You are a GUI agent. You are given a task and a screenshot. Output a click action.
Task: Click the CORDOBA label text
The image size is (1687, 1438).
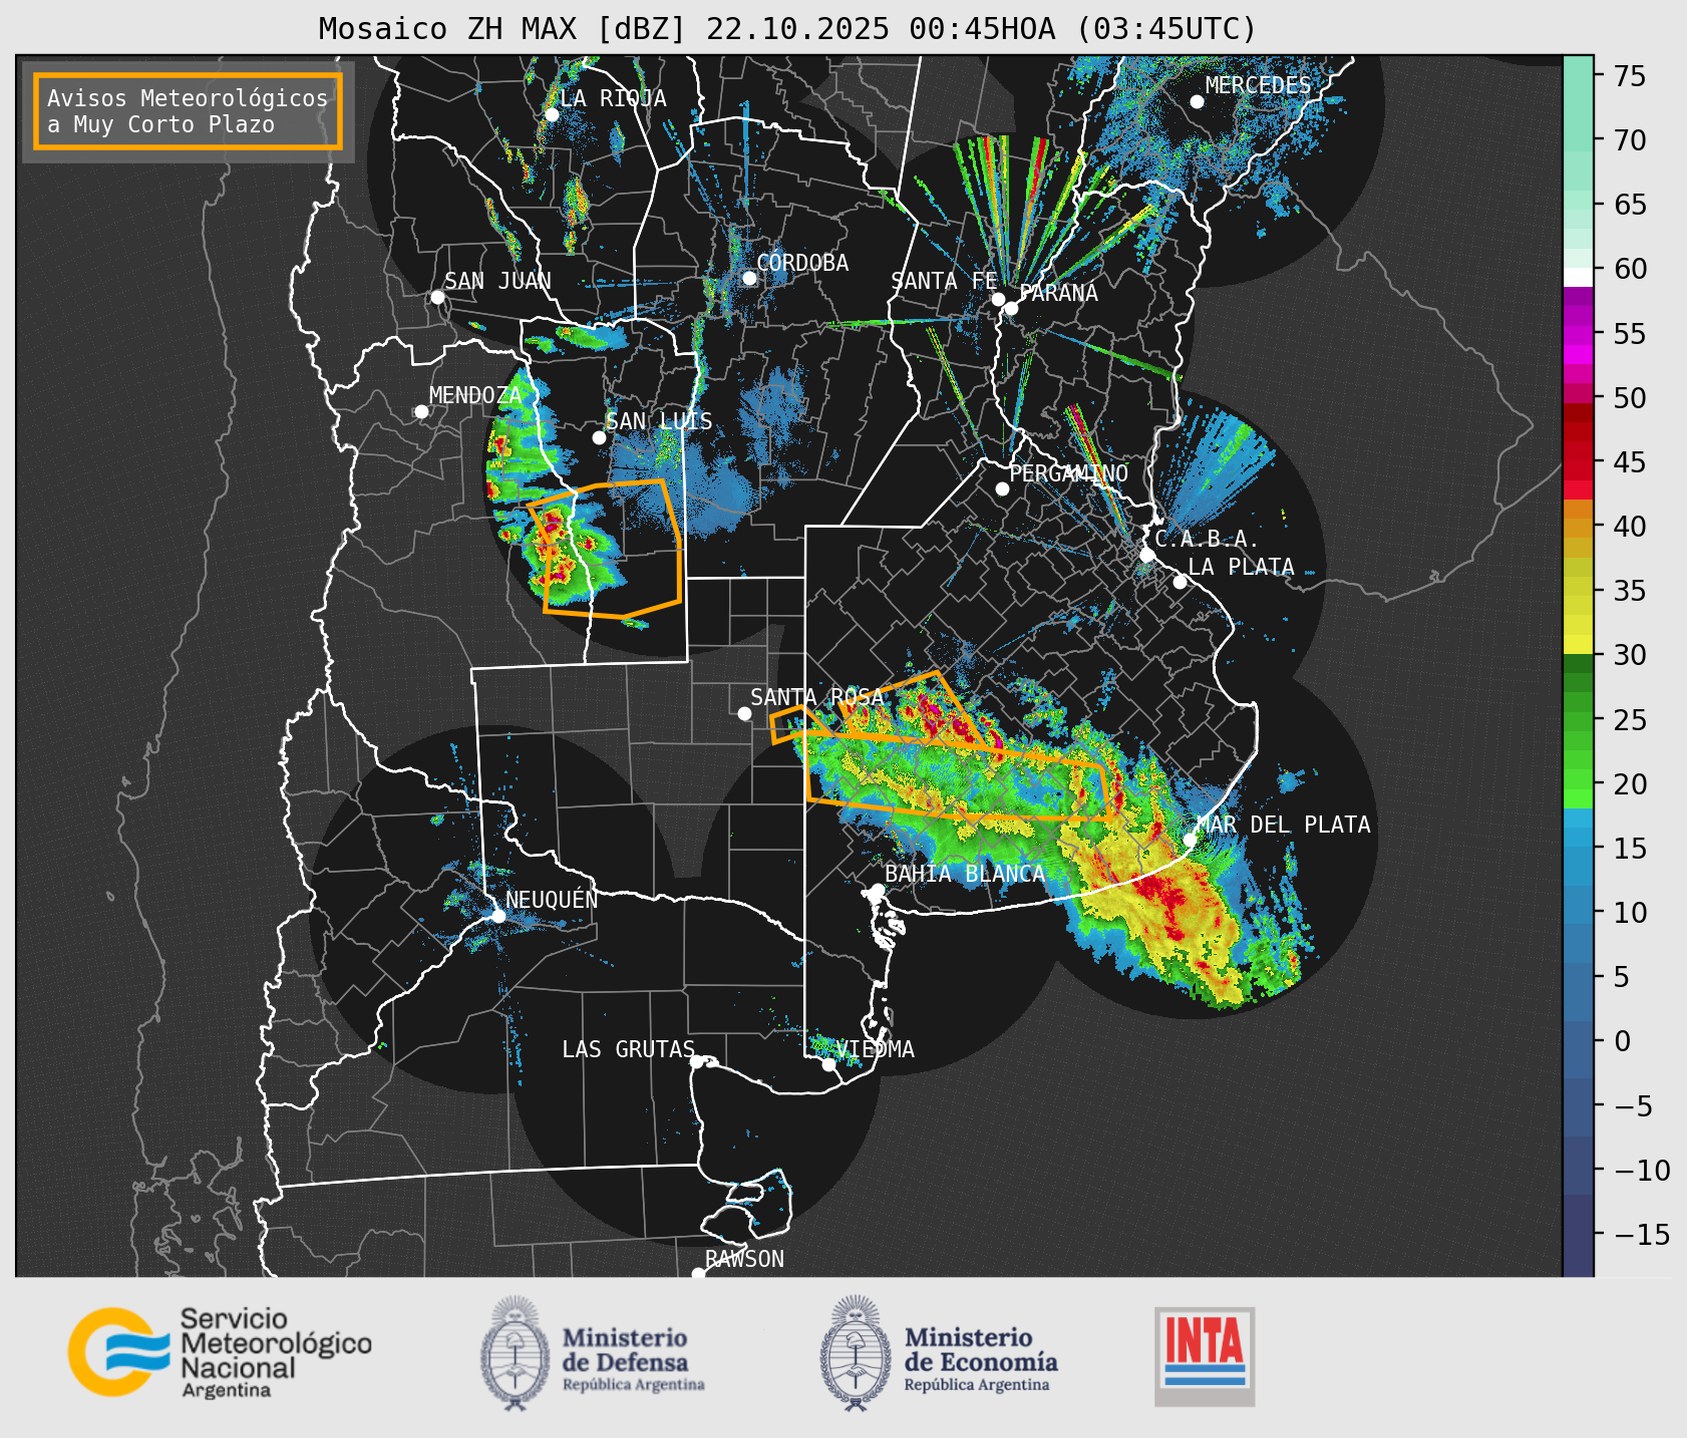click(803, 263)
